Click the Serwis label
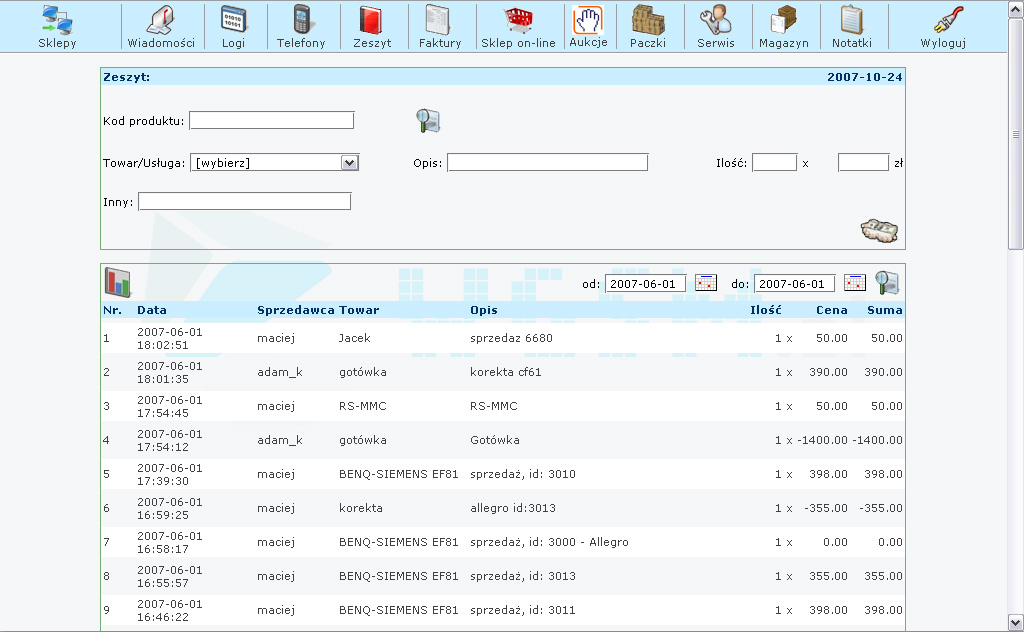Image resolution: width=1024 pixels, height=632 pixels. (x=716, y=43)
